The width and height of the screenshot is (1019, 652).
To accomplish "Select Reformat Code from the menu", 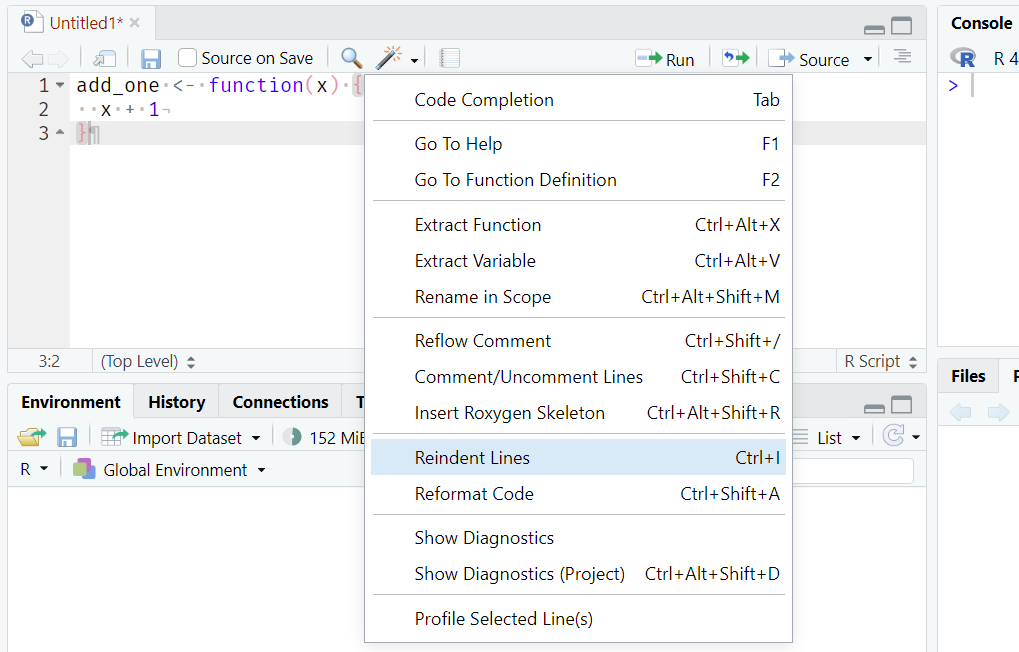I will 474,494.
